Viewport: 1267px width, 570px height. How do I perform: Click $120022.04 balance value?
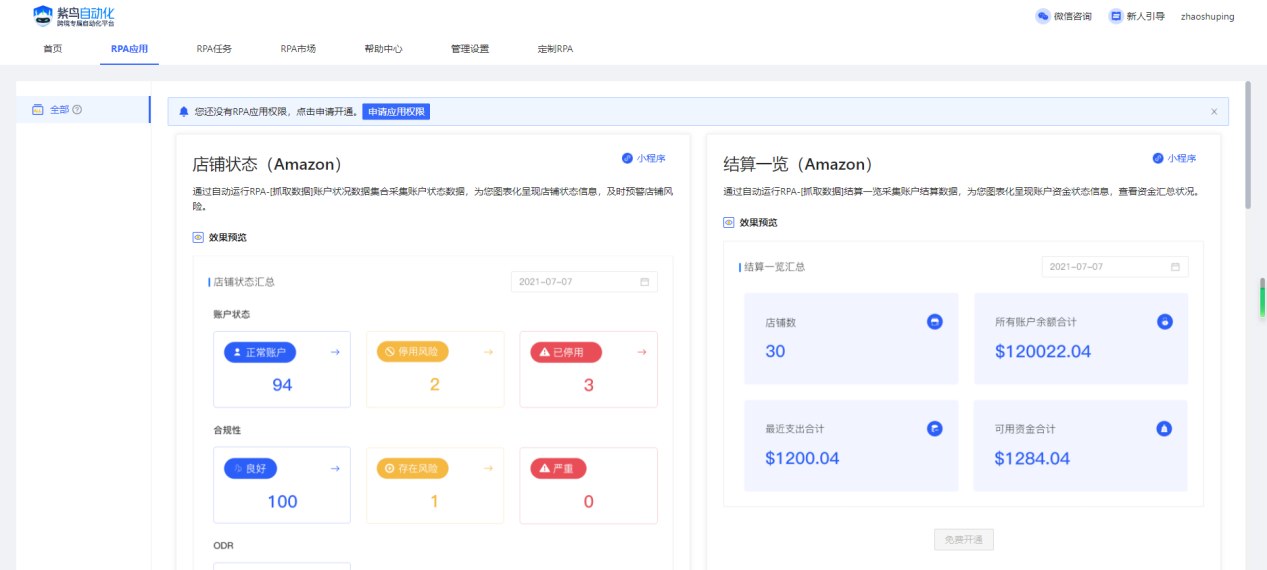(x=1043, y=351)
